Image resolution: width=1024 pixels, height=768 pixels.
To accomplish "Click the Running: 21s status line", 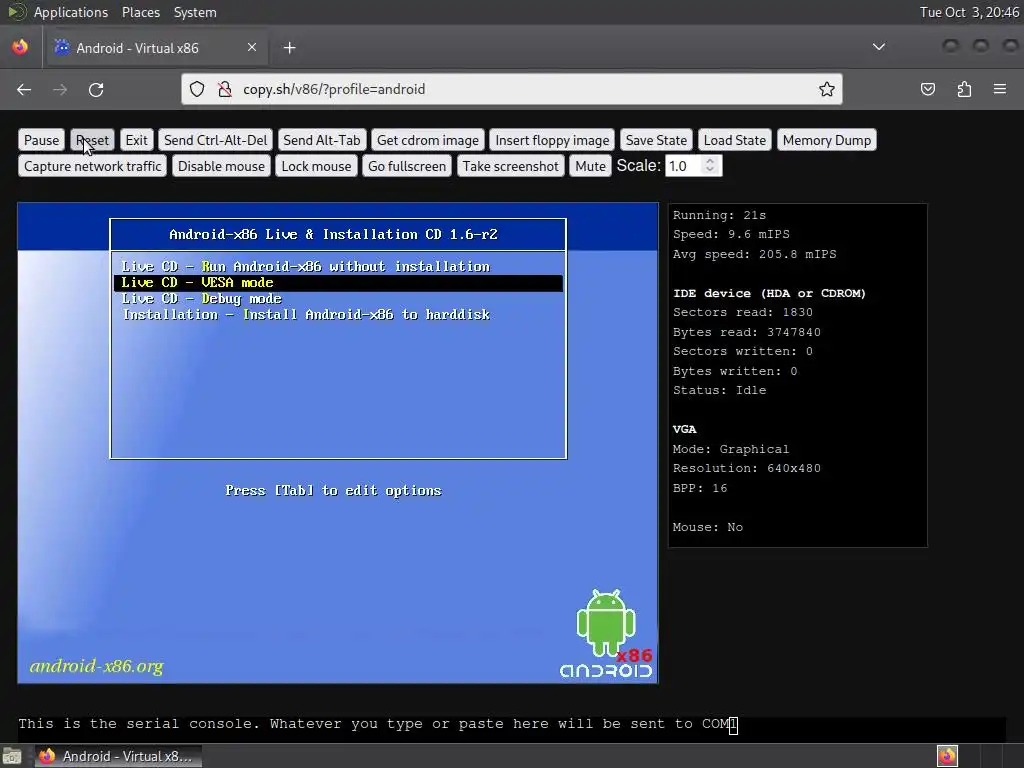I will pyautogui.click(x=720, y=215).
